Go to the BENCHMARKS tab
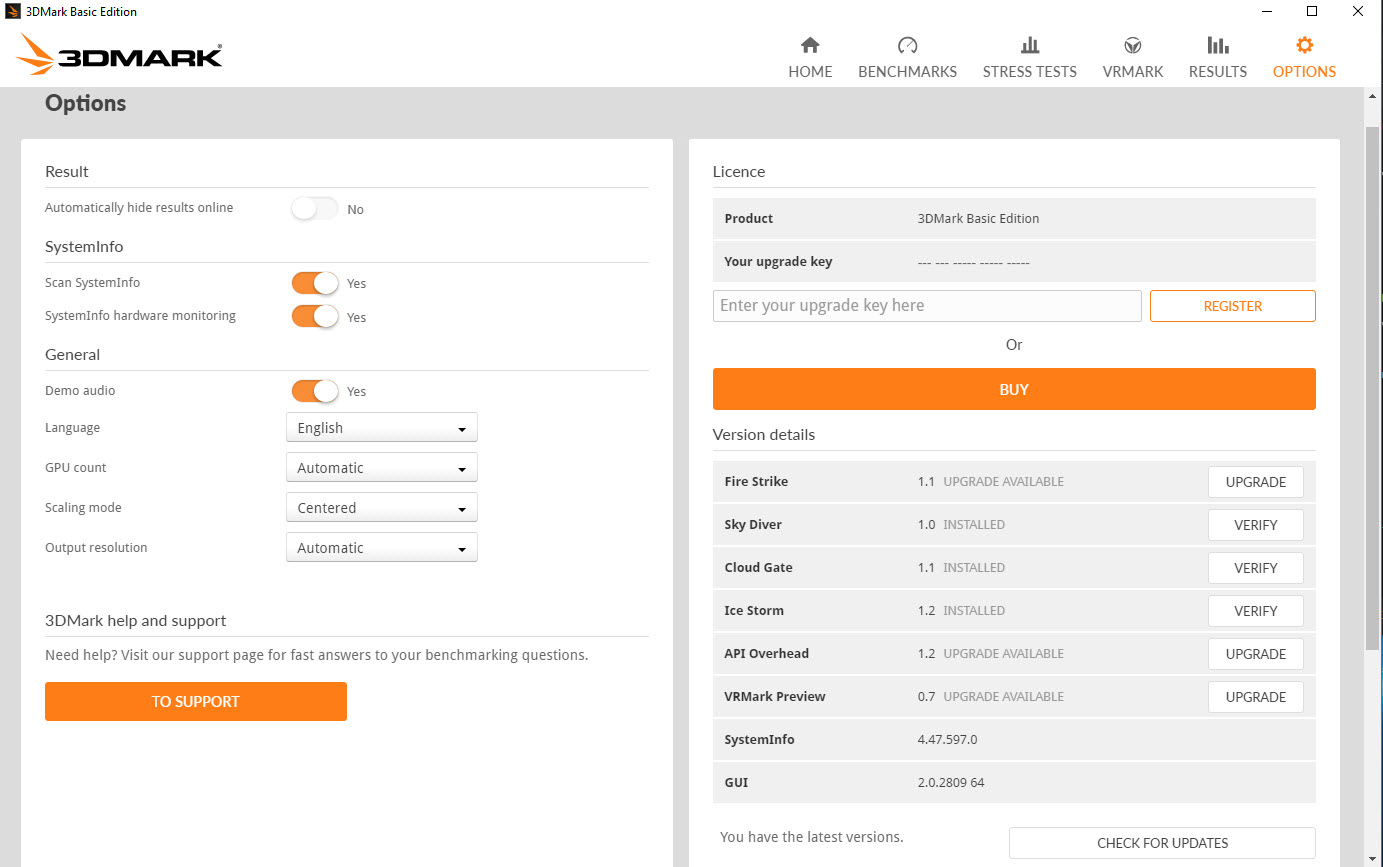The image size is (1383, 867). (907, 72)
